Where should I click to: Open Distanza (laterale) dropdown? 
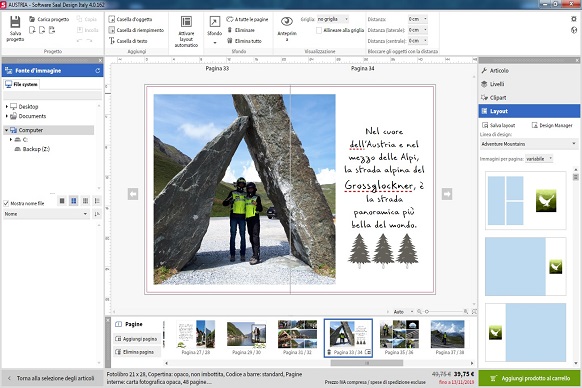tap(418, 30)
